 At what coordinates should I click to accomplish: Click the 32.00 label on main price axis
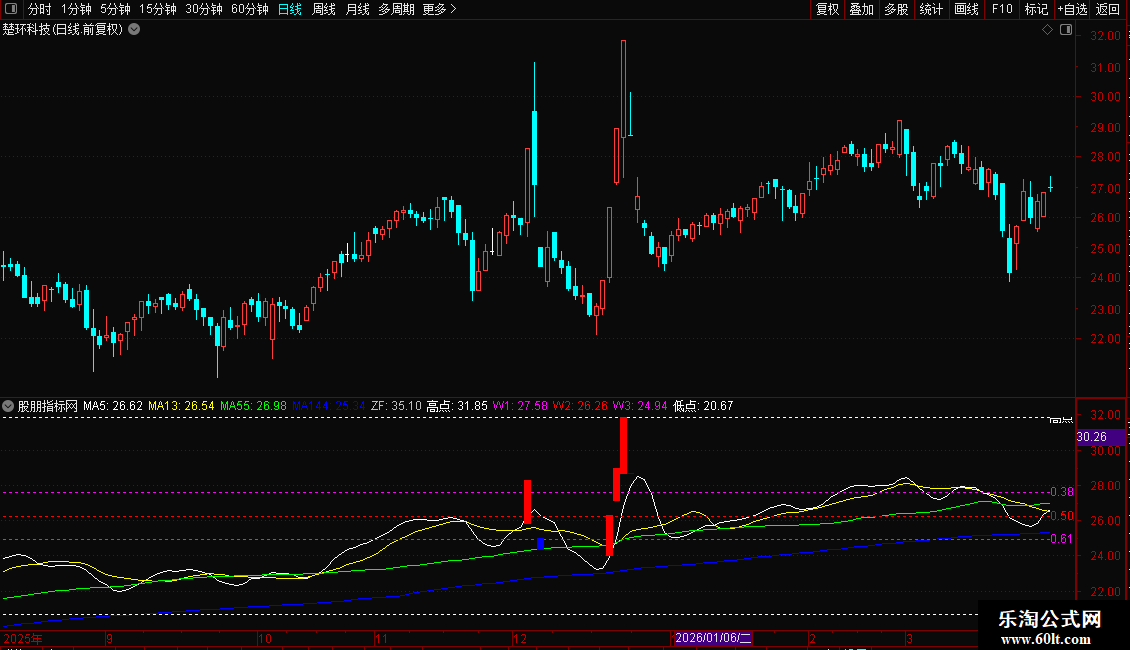[1105, 35]
